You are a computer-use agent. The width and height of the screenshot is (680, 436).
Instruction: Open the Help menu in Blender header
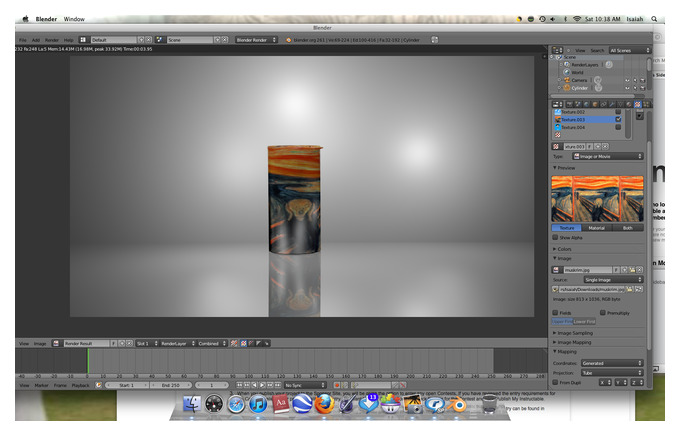pos(69,40)
